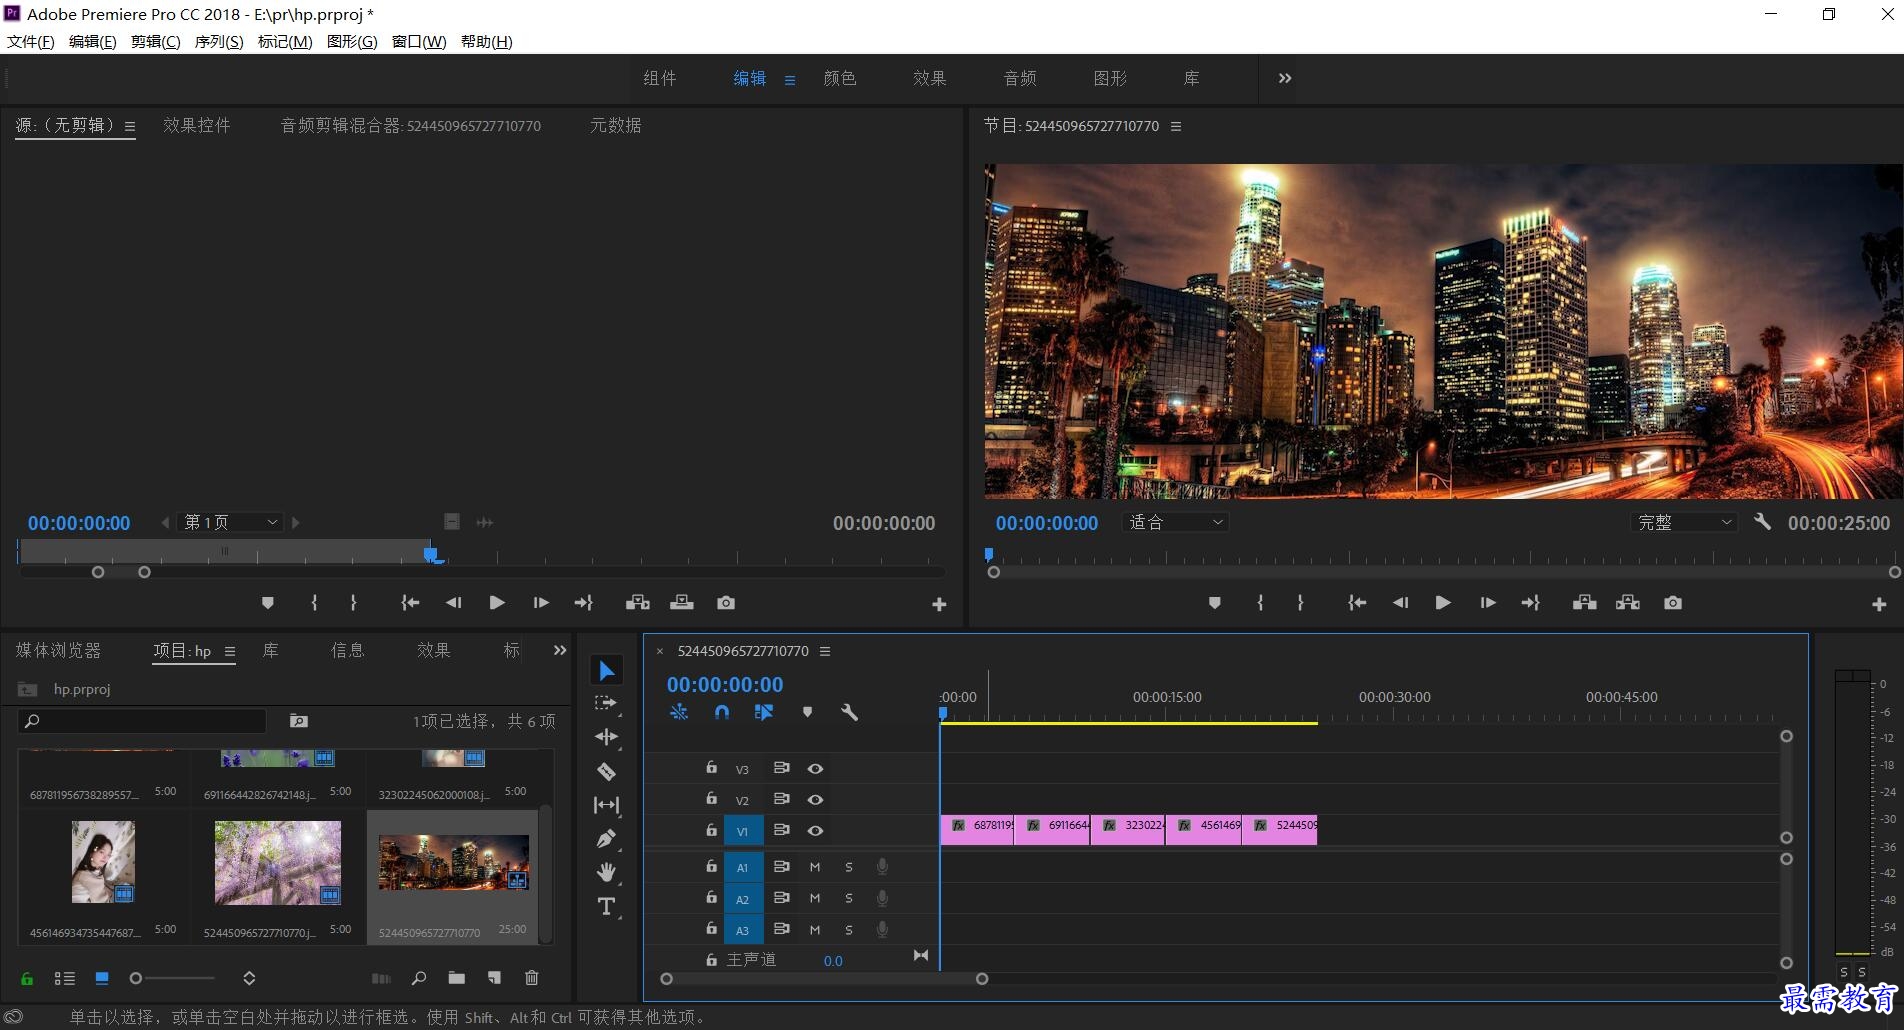Toggle V2 track output eye
This screenshot has width=1904, height=1030.
click(x=815, y=800)
